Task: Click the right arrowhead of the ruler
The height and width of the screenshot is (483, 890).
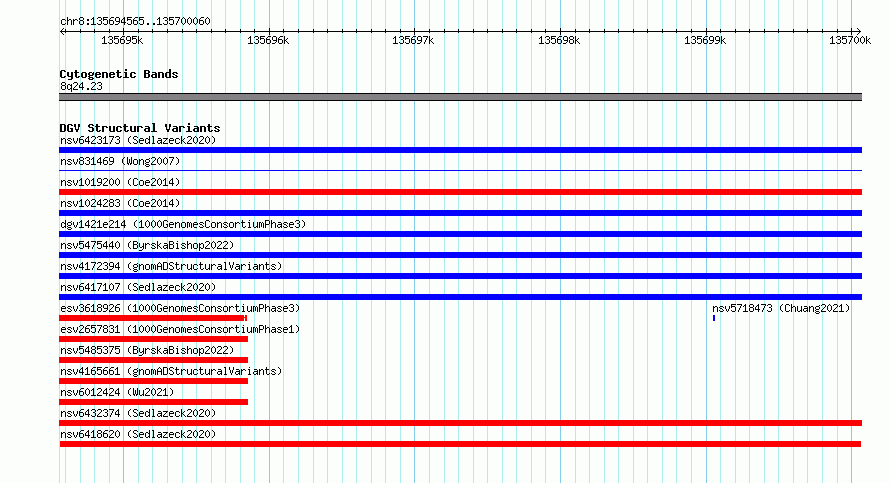Action: (x=859, y=31)
